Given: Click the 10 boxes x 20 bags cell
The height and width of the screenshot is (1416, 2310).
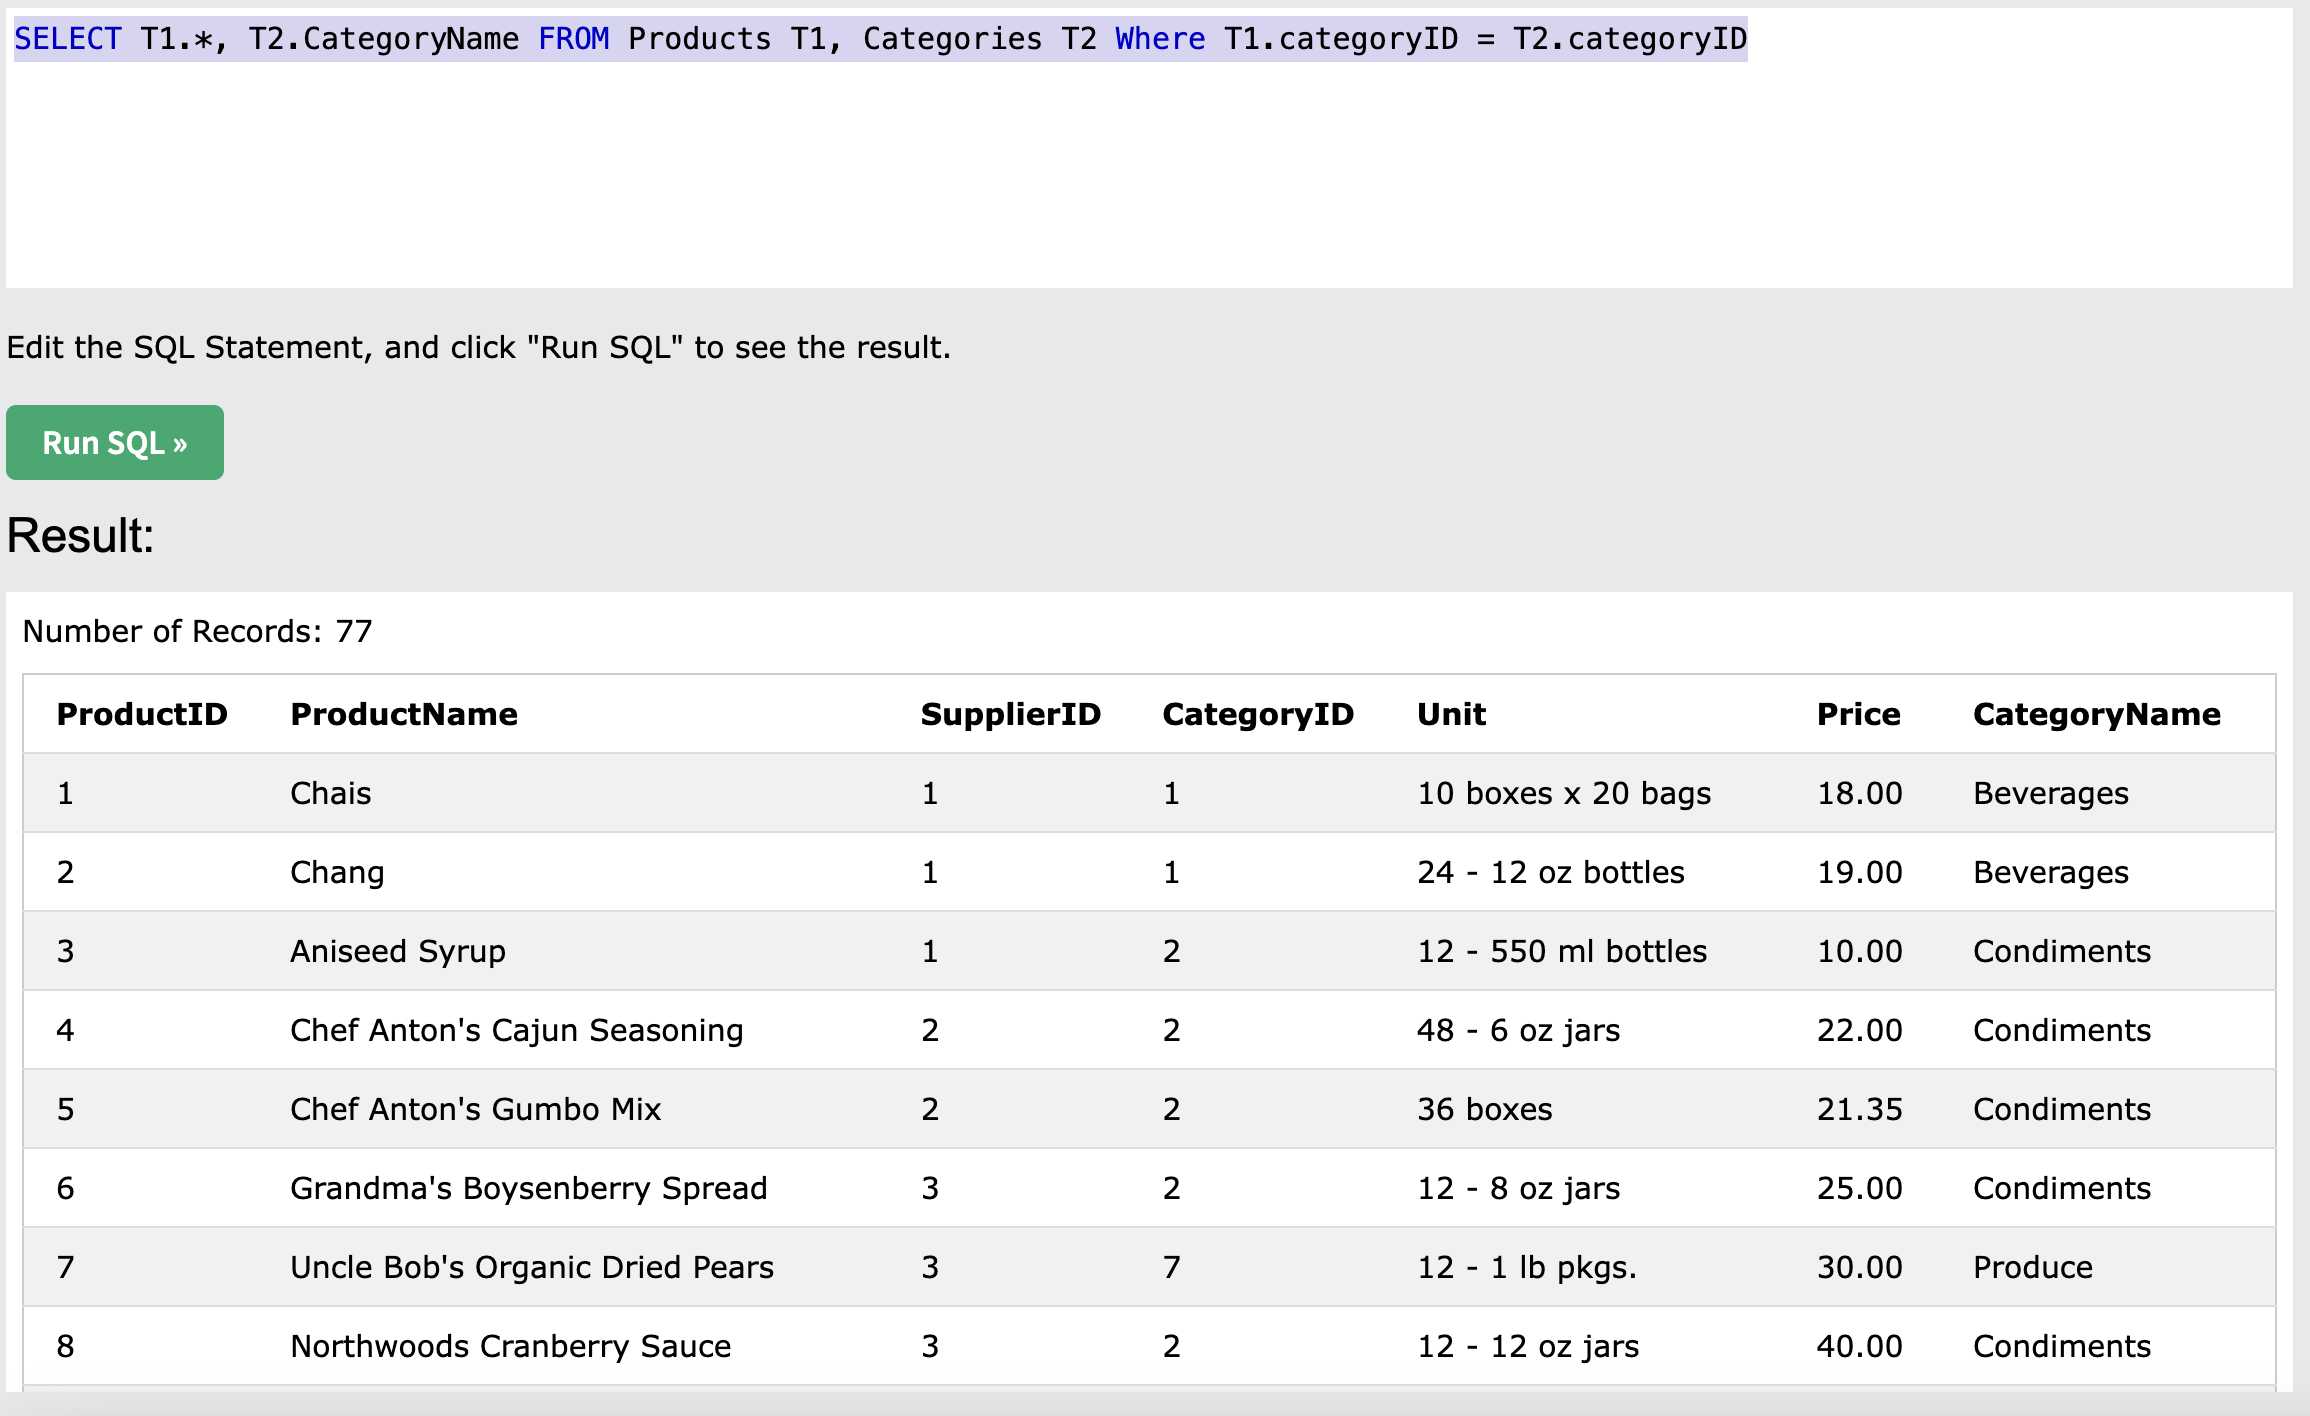Looking at the screenshot, I should tap(1564, 793).
